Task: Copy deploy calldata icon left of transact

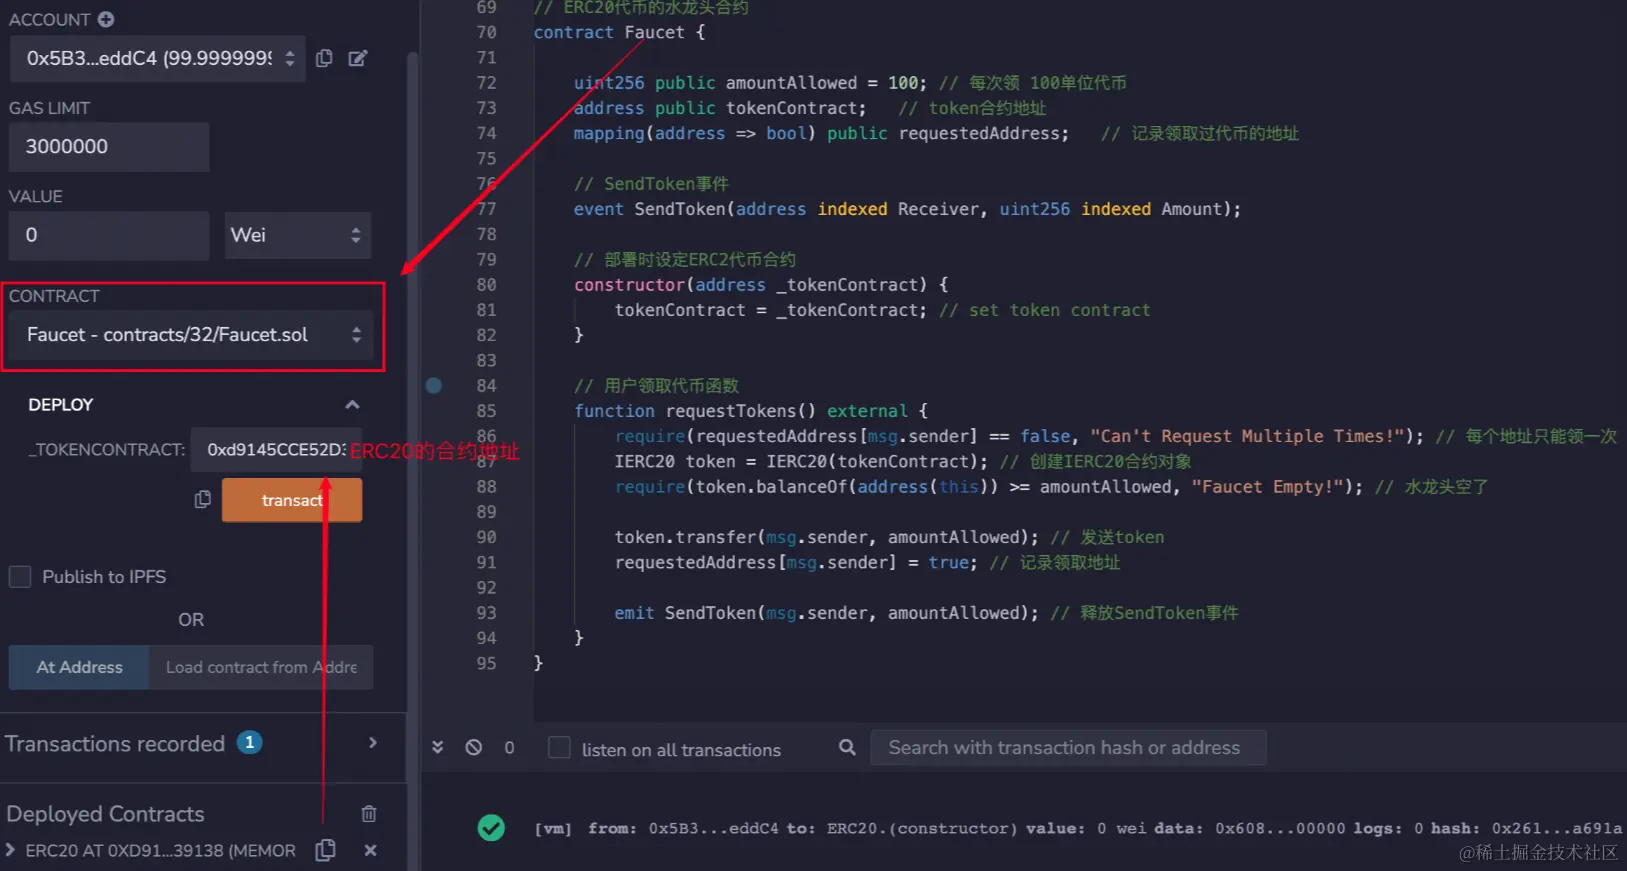Action: click(x=203, y=499)
